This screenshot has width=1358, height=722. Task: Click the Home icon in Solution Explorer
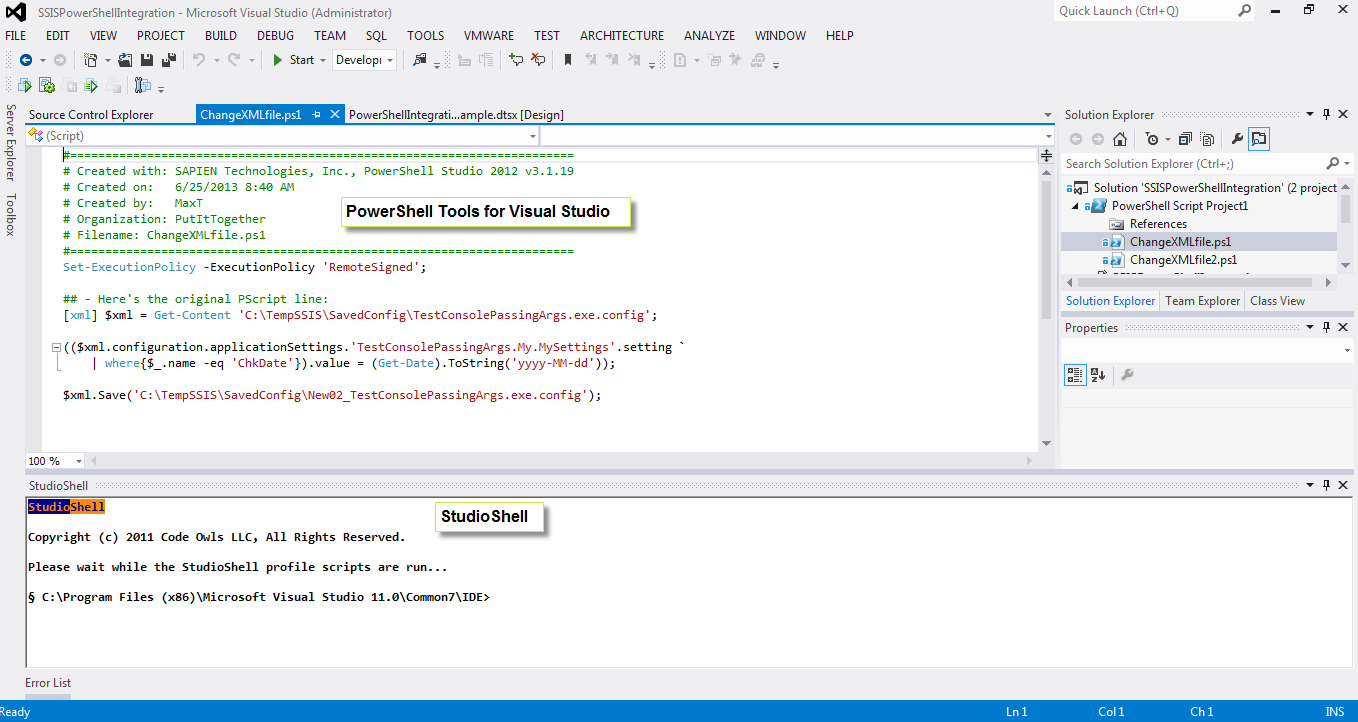click(1120, 139)
